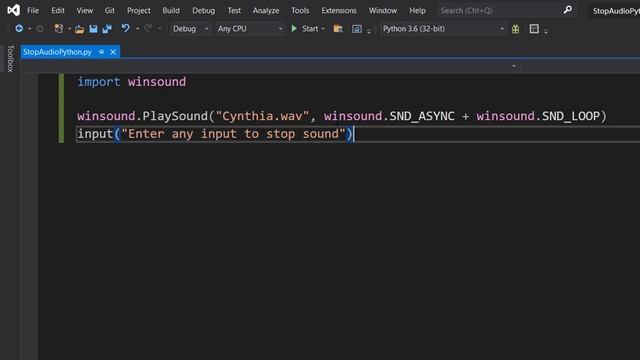Open the Build menu

(171, 11)
